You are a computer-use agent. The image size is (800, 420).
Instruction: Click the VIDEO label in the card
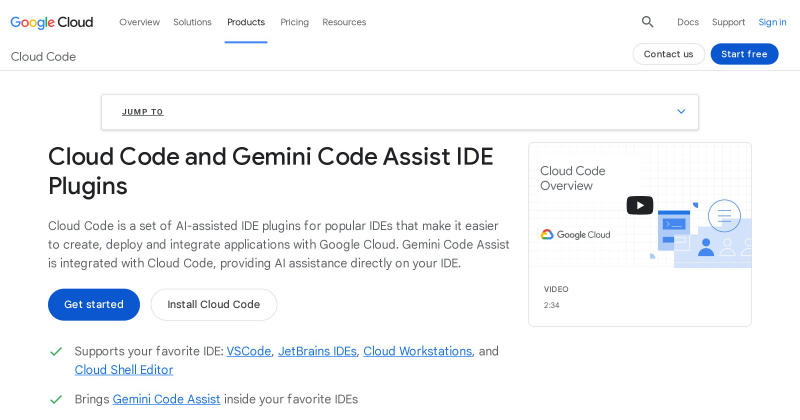click(556, 289)
